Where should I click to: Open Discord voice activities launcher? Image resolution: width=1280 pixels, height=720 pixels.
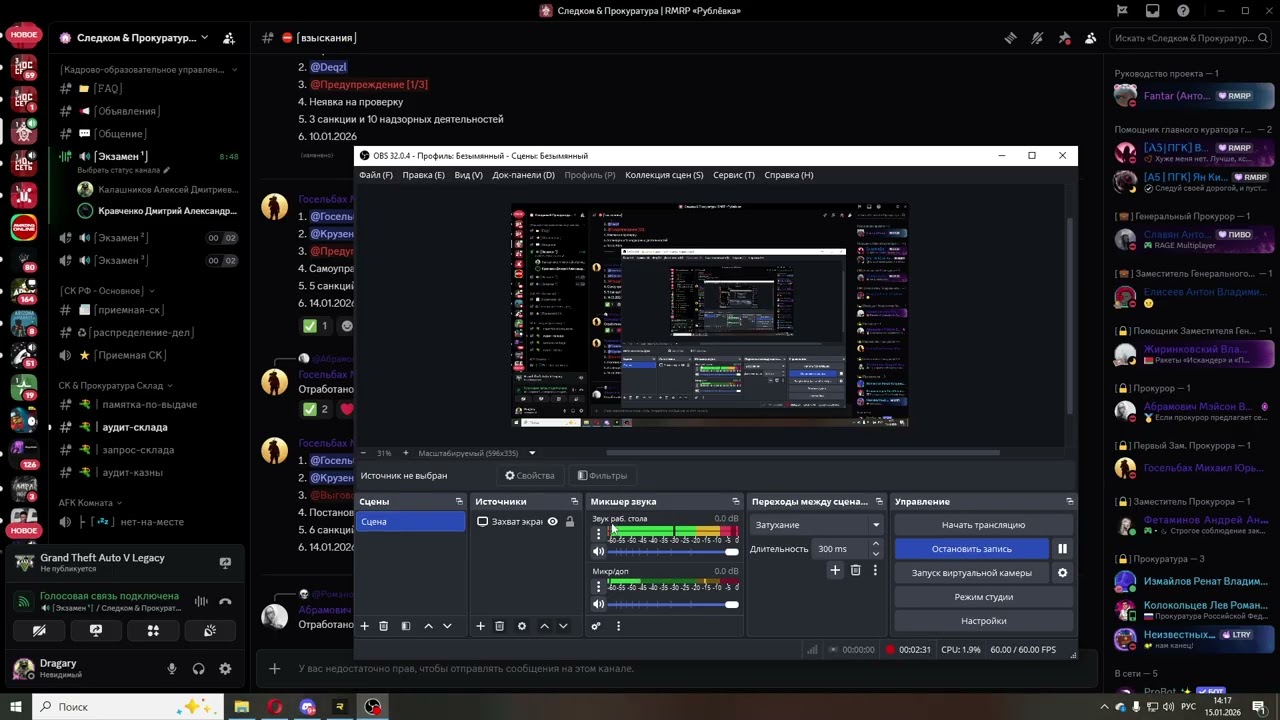[x=153, y=631]
